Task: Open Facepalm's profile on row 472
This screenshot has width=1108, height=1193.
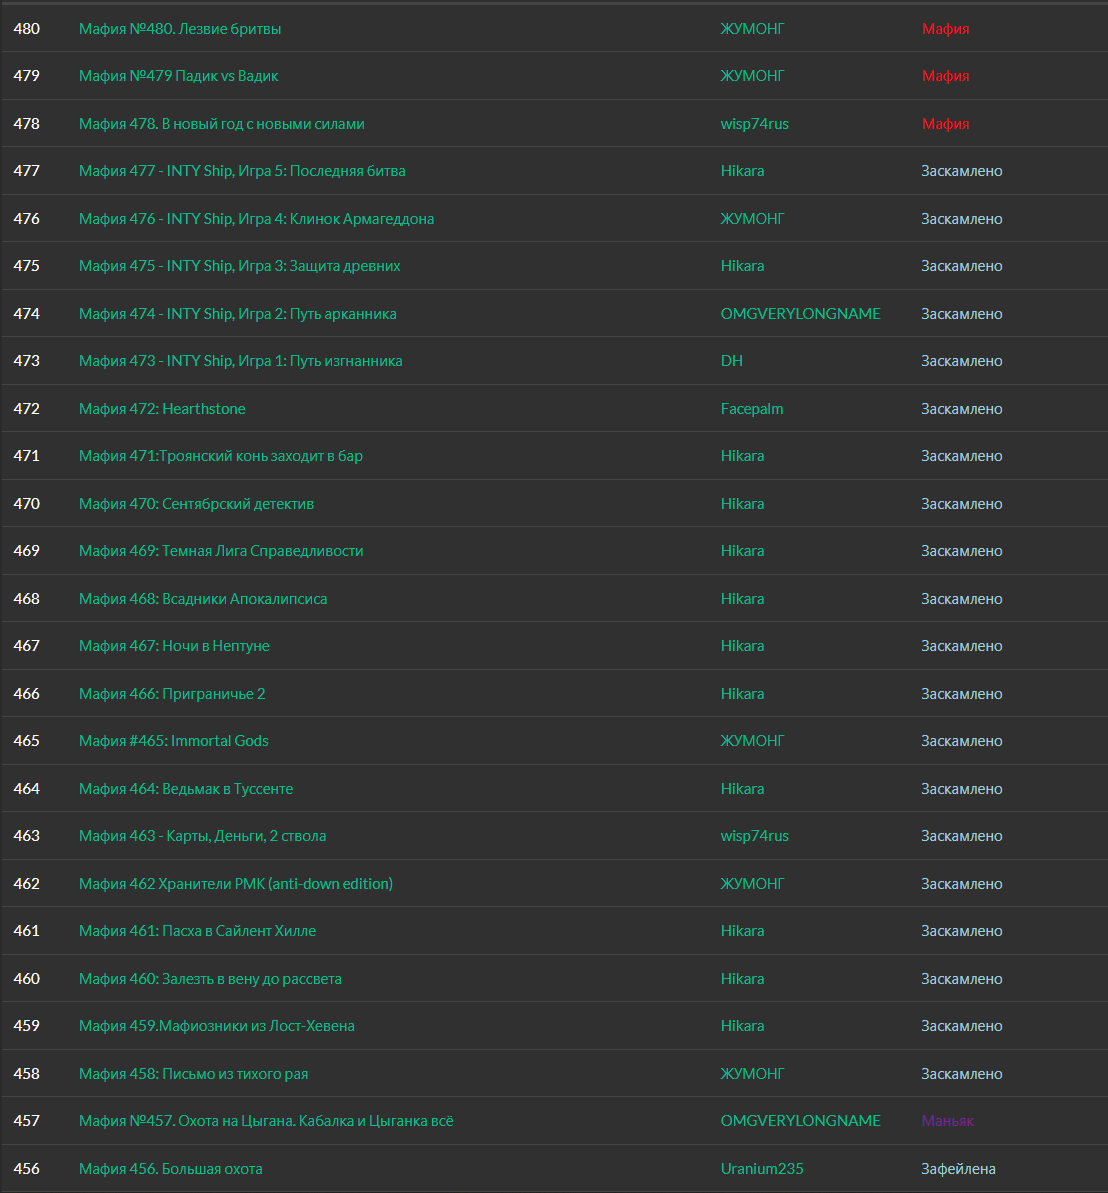Action: click(x=752, y=408)
